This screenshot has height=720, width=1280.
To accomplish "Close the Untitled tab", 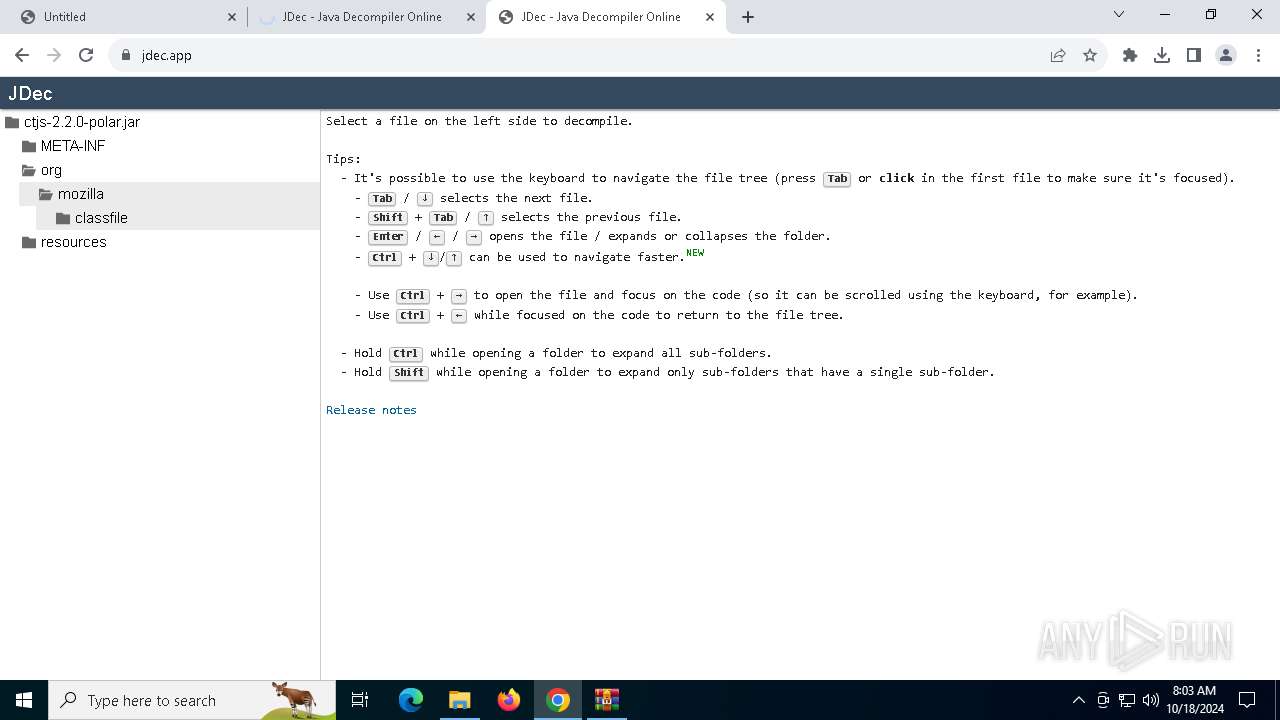I will [x=232, y=17].
